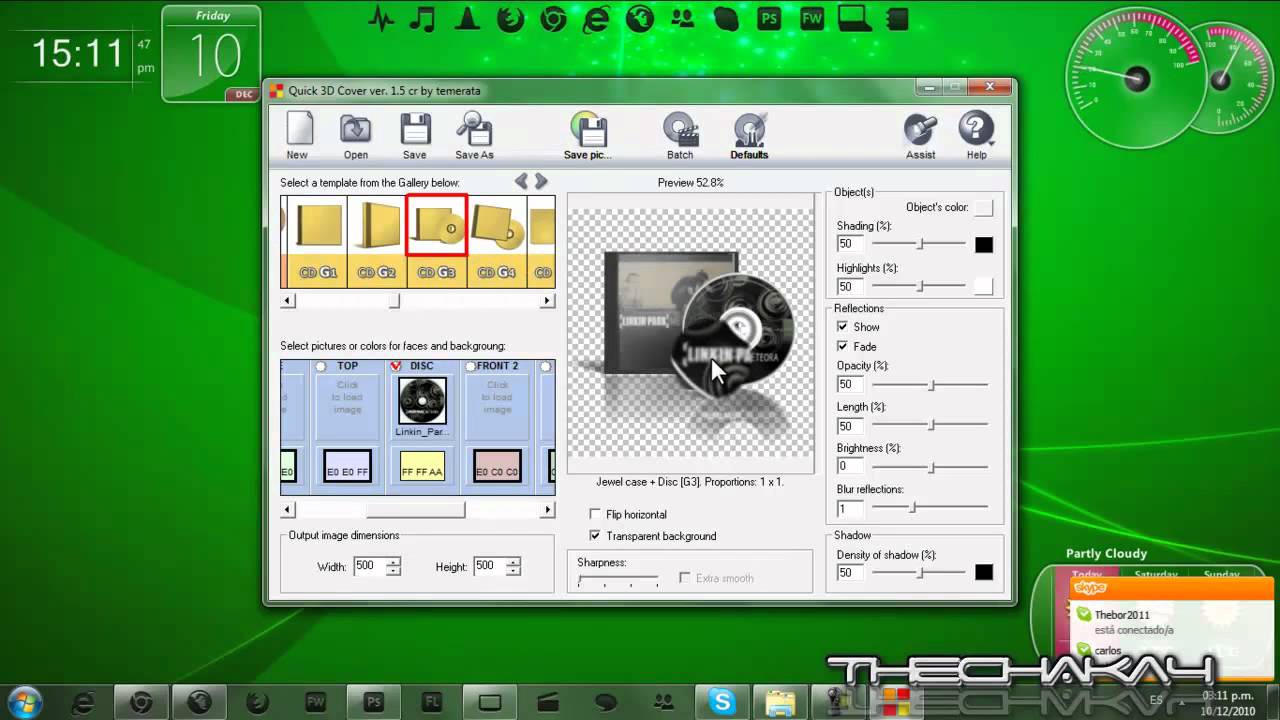Click the DISC color swatch FF FF AA
This screenshot has height=720, width=1280.
click(422, 466)
